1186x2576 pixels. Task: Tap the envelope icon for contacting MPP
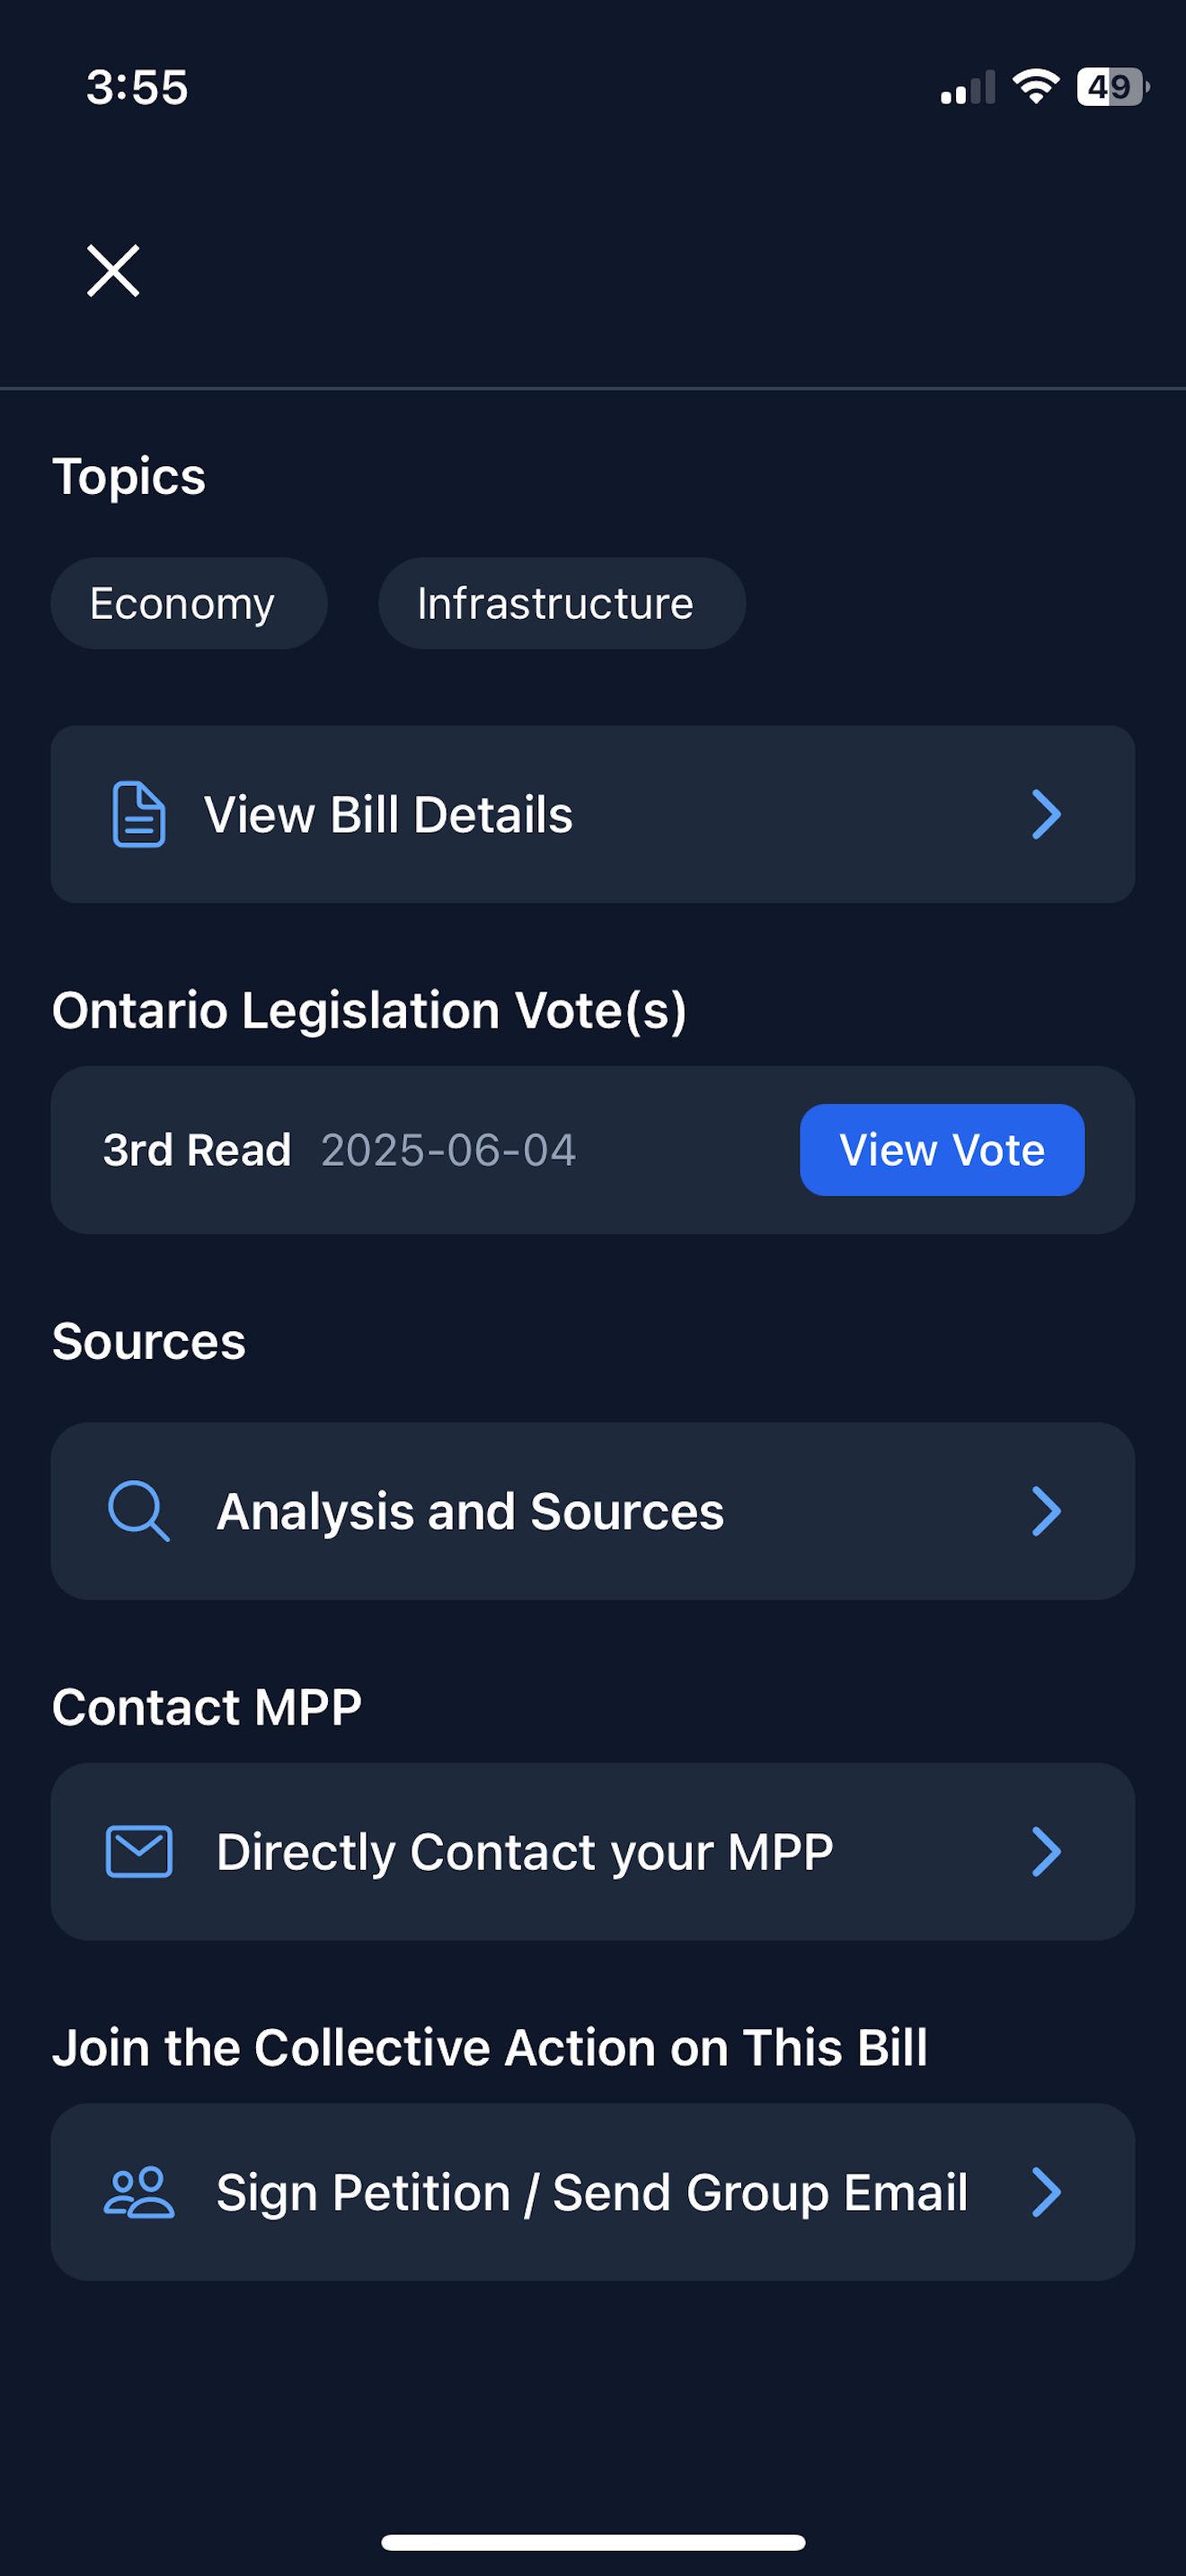click(139, 1851)
